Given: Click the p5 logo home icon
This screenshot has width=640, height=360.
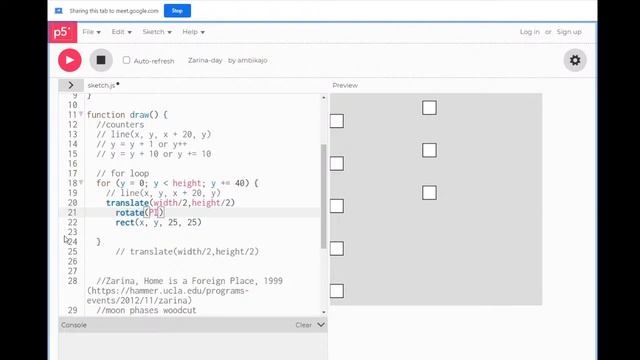Looking at the screenshot, I should [62, 32].
